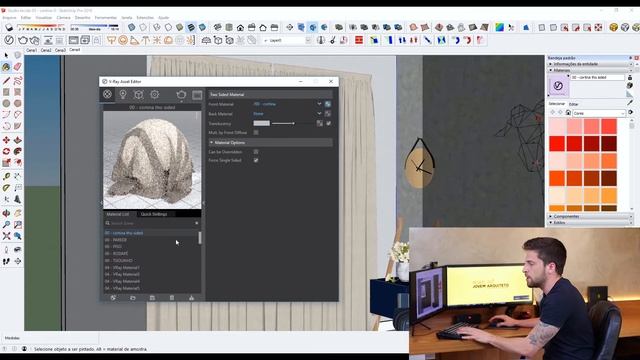Toggle Can be Overridden checkbox
The image size is (640, 360).
click(x=256, y=152)
